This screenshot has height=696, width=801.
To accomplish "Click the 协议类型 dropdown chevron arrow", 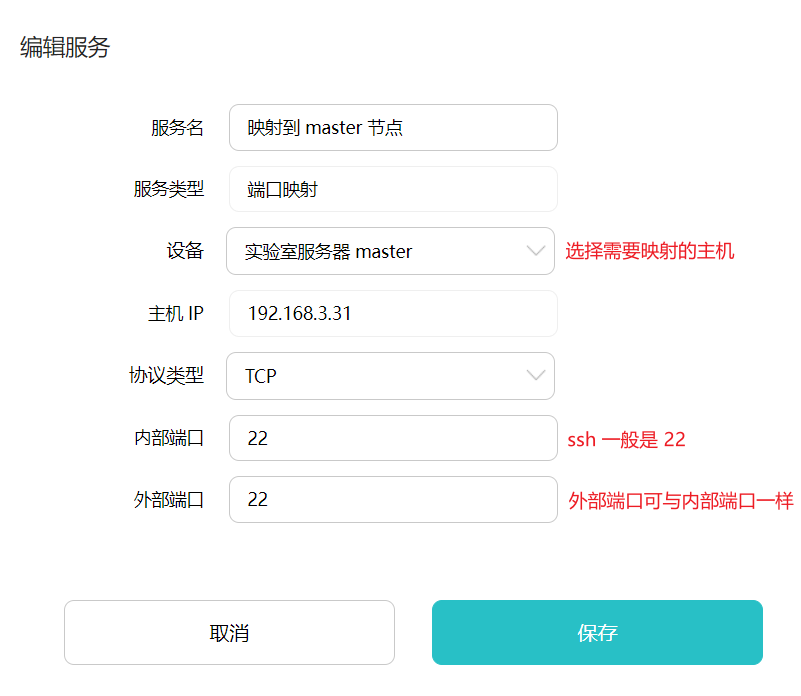I will pos(538,376).
